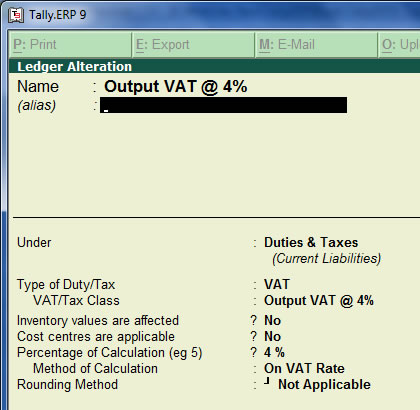
Task: Change the Under group Duties & Taxes
Action: pos(311,242)
